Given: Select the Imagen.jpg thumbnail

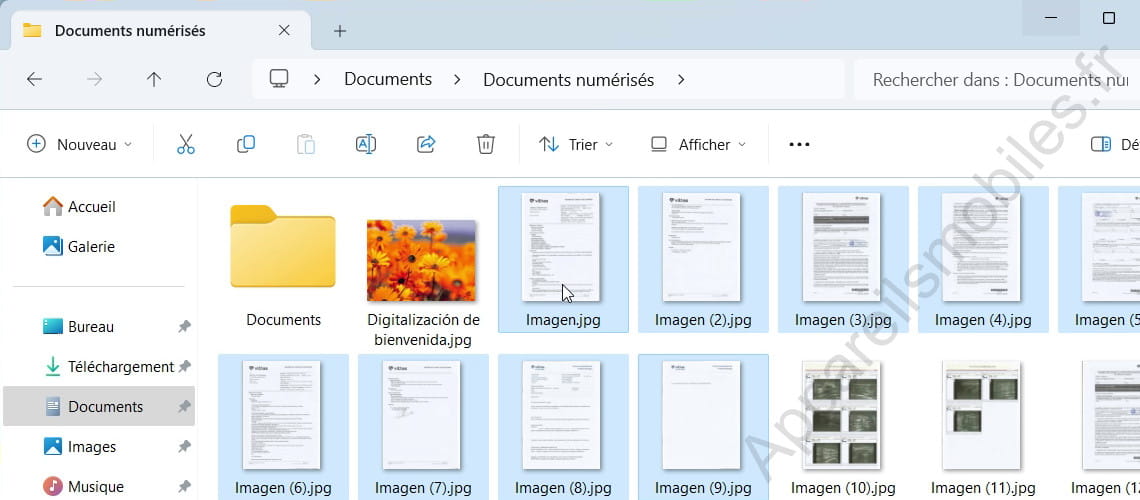Looking at the screenshot, I should (561, 247).
